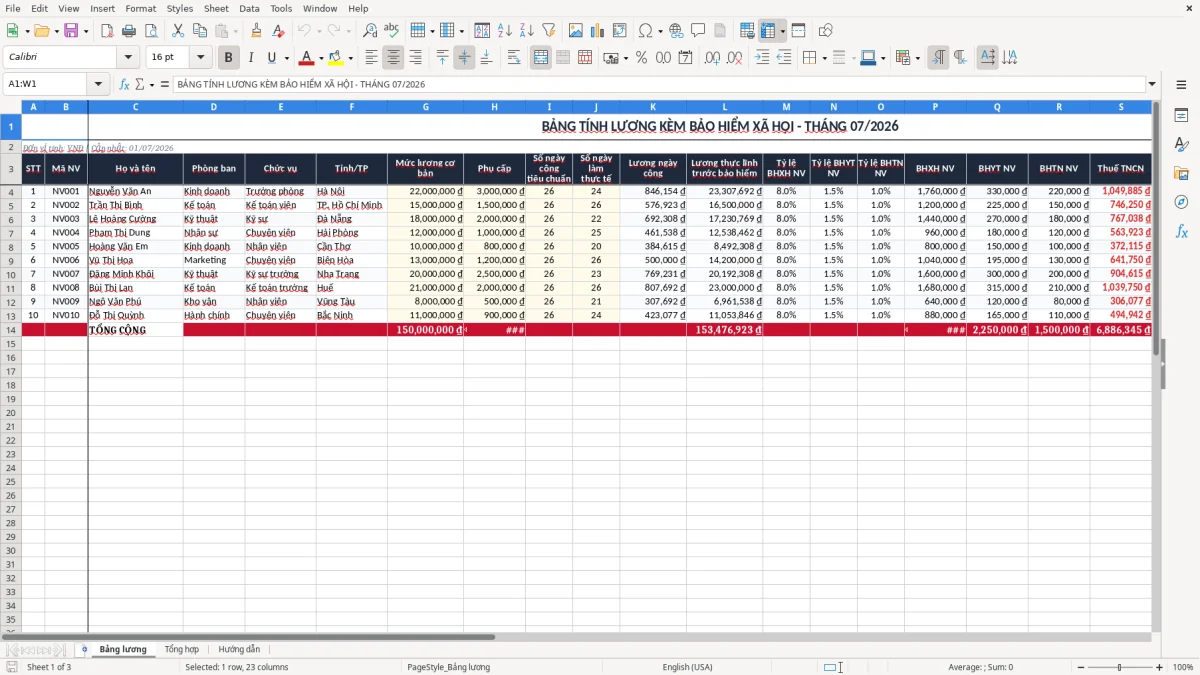Open sidebar Navigator compass icon
The image size is (1200, 675).
[1181, 202]
